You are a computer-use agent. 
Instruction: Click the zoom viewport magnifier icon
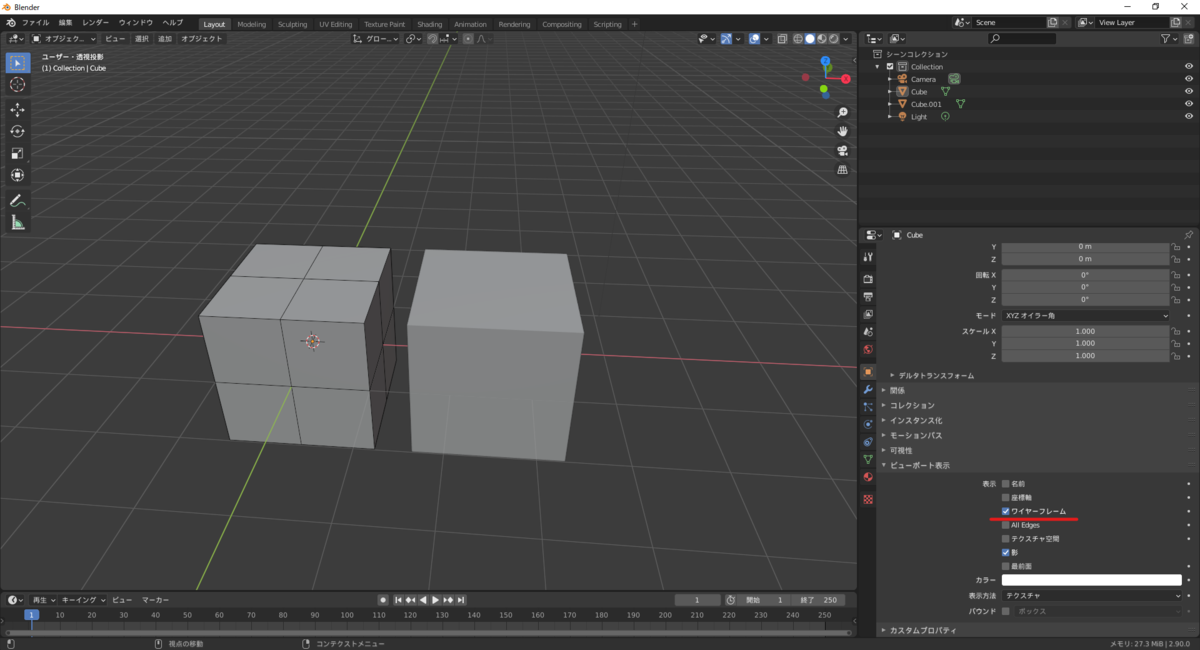coord(843,112)
